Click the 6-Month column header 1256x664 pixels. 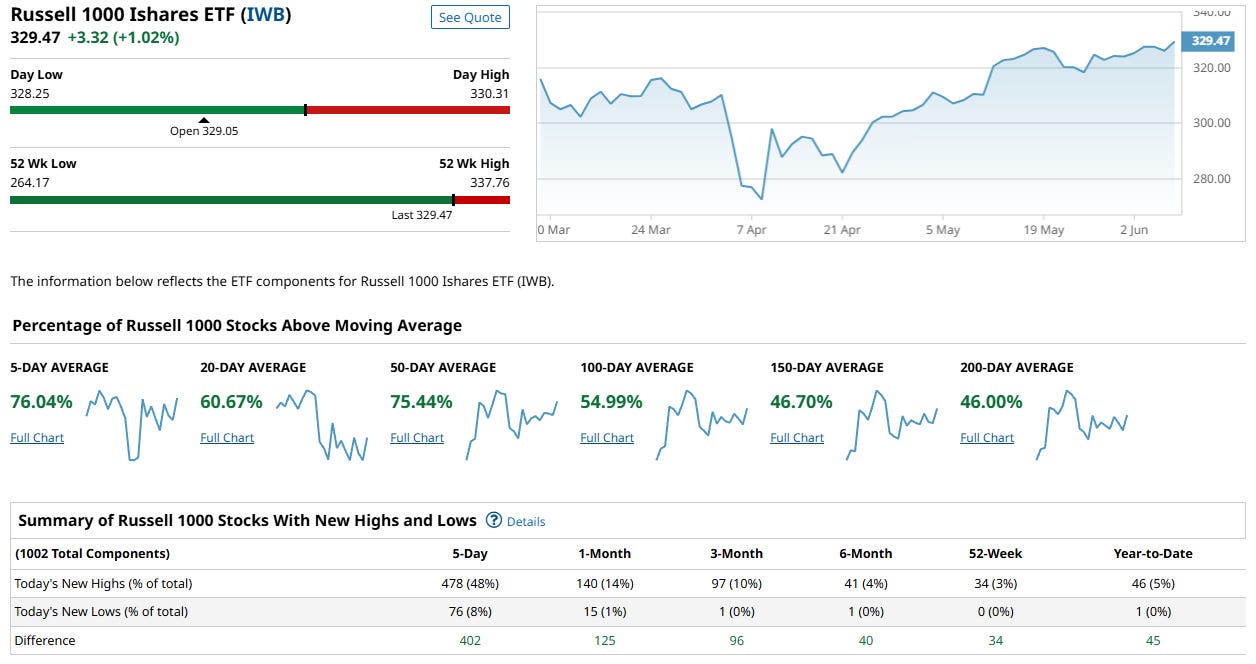click(x=866, y=553)
